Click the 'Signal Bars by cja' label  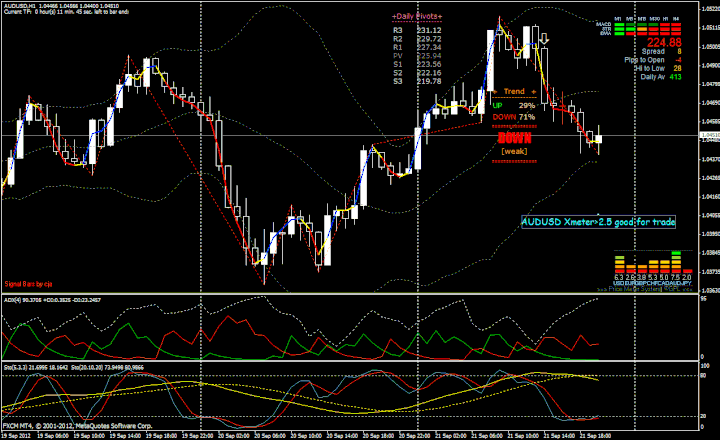pyautogui.click(x=28, y=284)
